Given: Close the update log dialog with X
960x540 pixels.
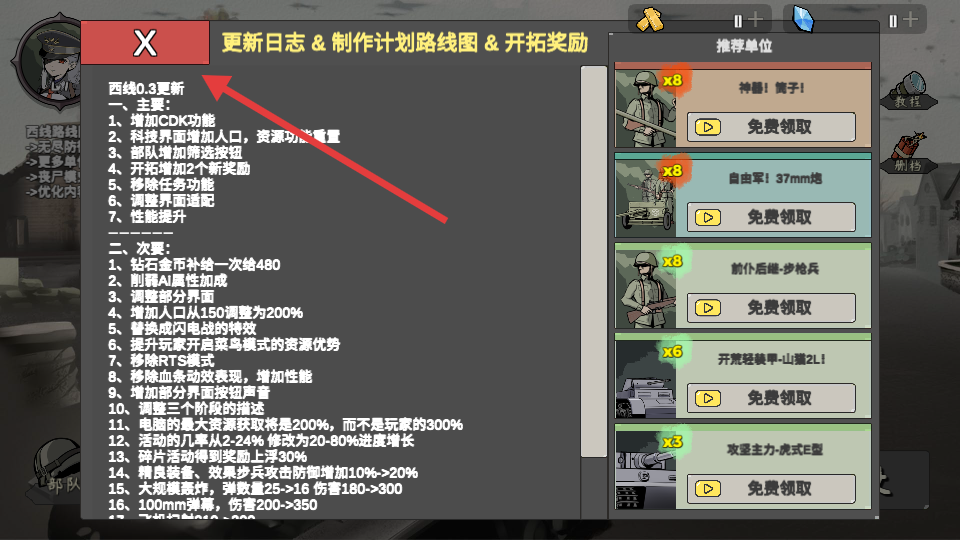Looking at the screenshot, I should (145, 43).
